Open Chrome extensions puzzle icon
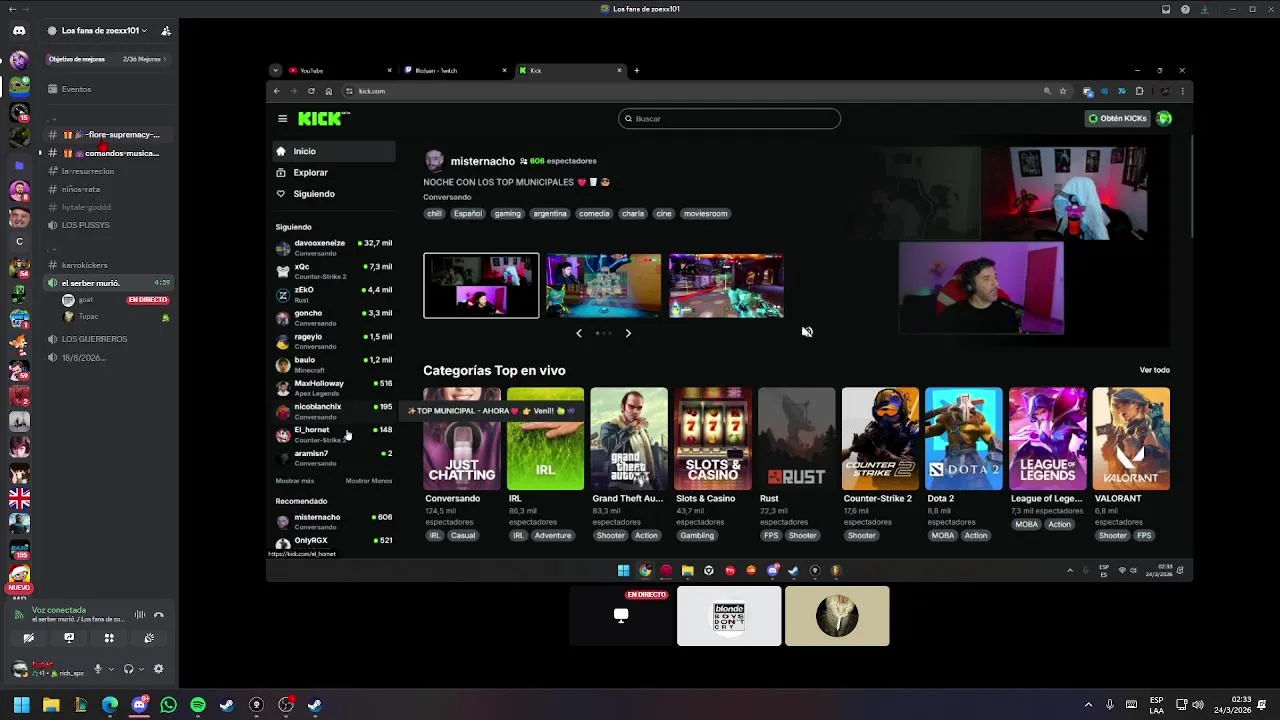 1139,91
